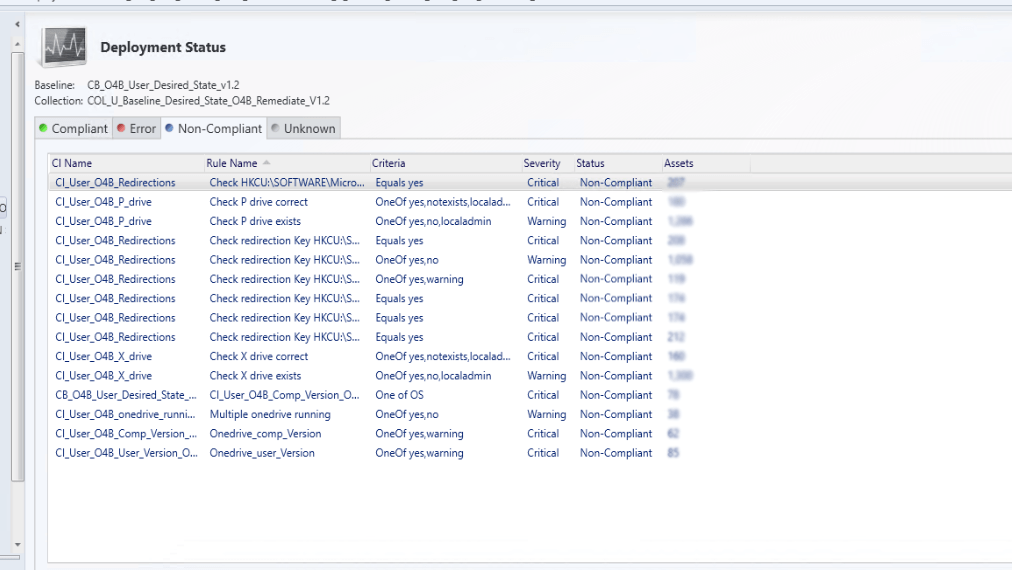This screenshot has height=570, width=1012.
Task: Sort by the CI Name column header
Action: pos(72,163)
